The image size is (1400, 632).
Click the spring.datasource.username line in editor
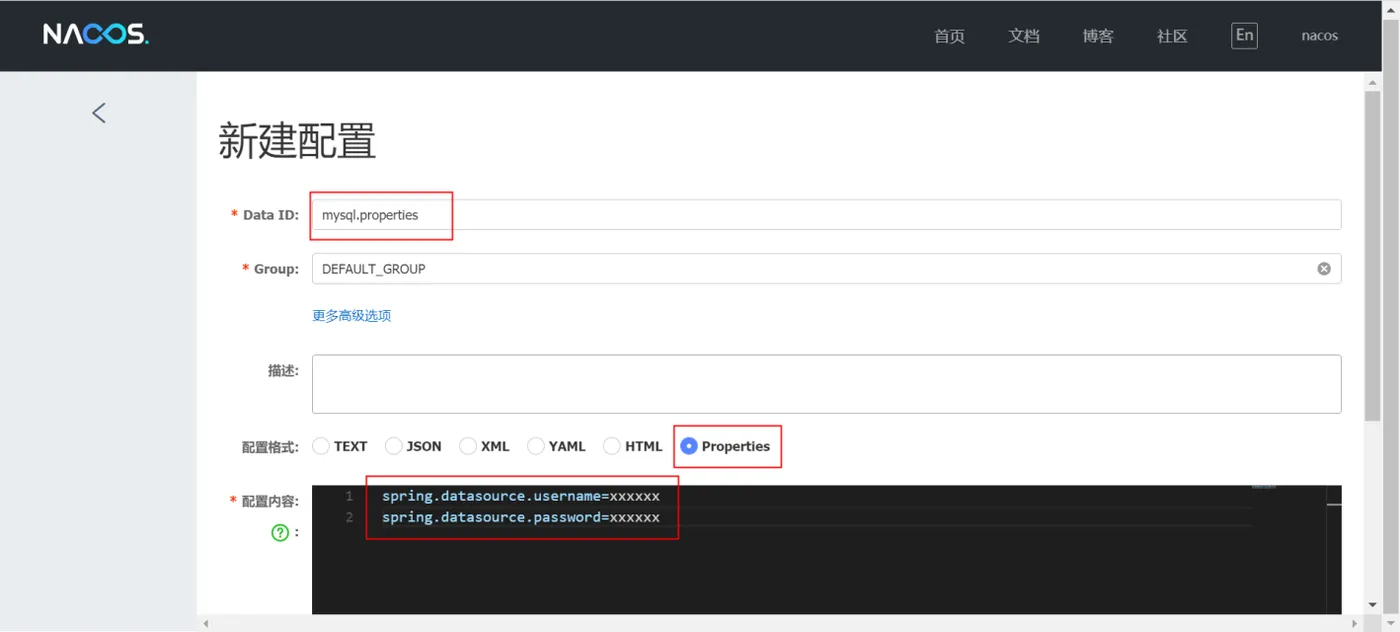click(x=520, y=496)
